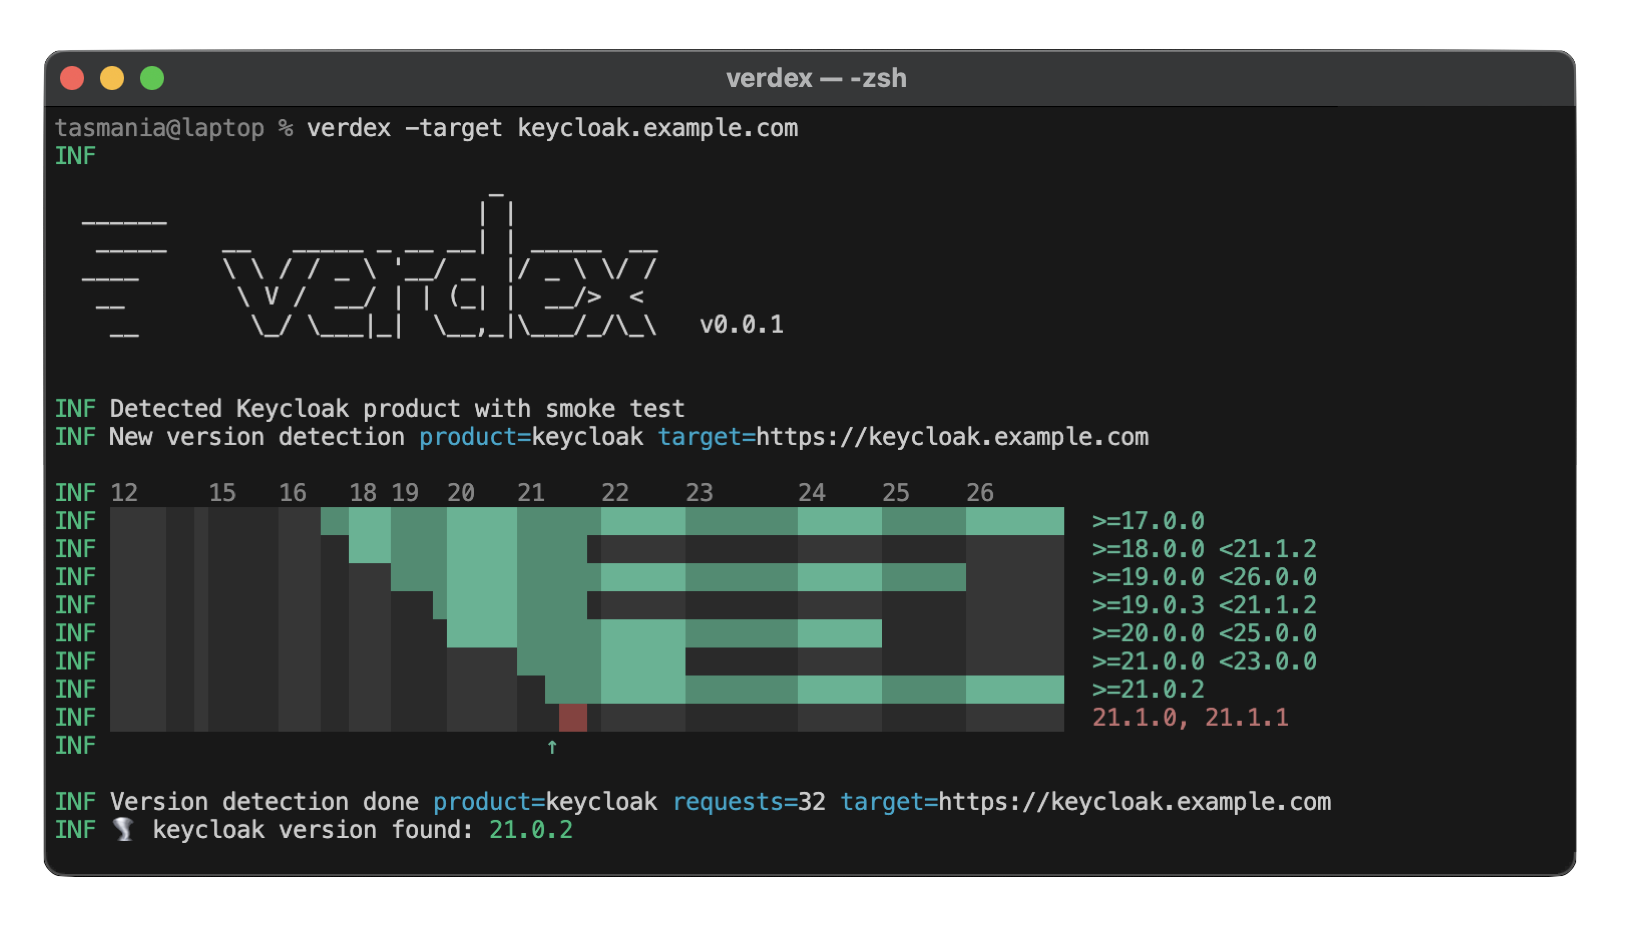
Task: Click the '18' version axis label
Action: tap(362, 493)
